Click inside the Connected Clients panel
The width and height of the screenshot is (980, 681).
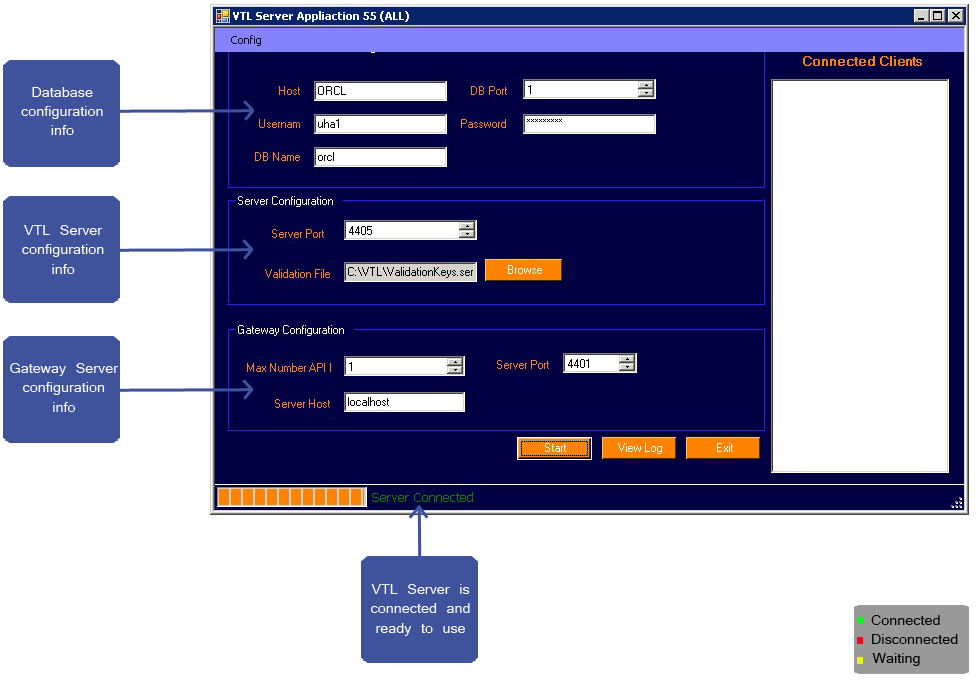[860, 270]
